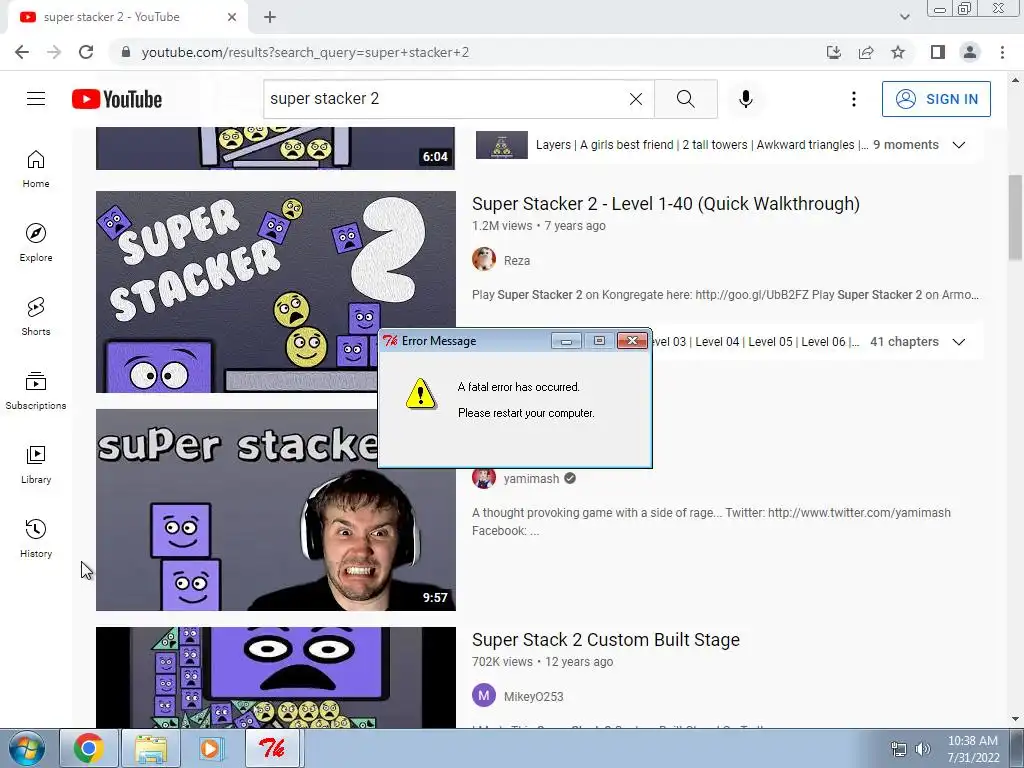Screen dimensions: 1024x768
Task: Click '702K views • 12 years ago' text
Action: [542, 662]
